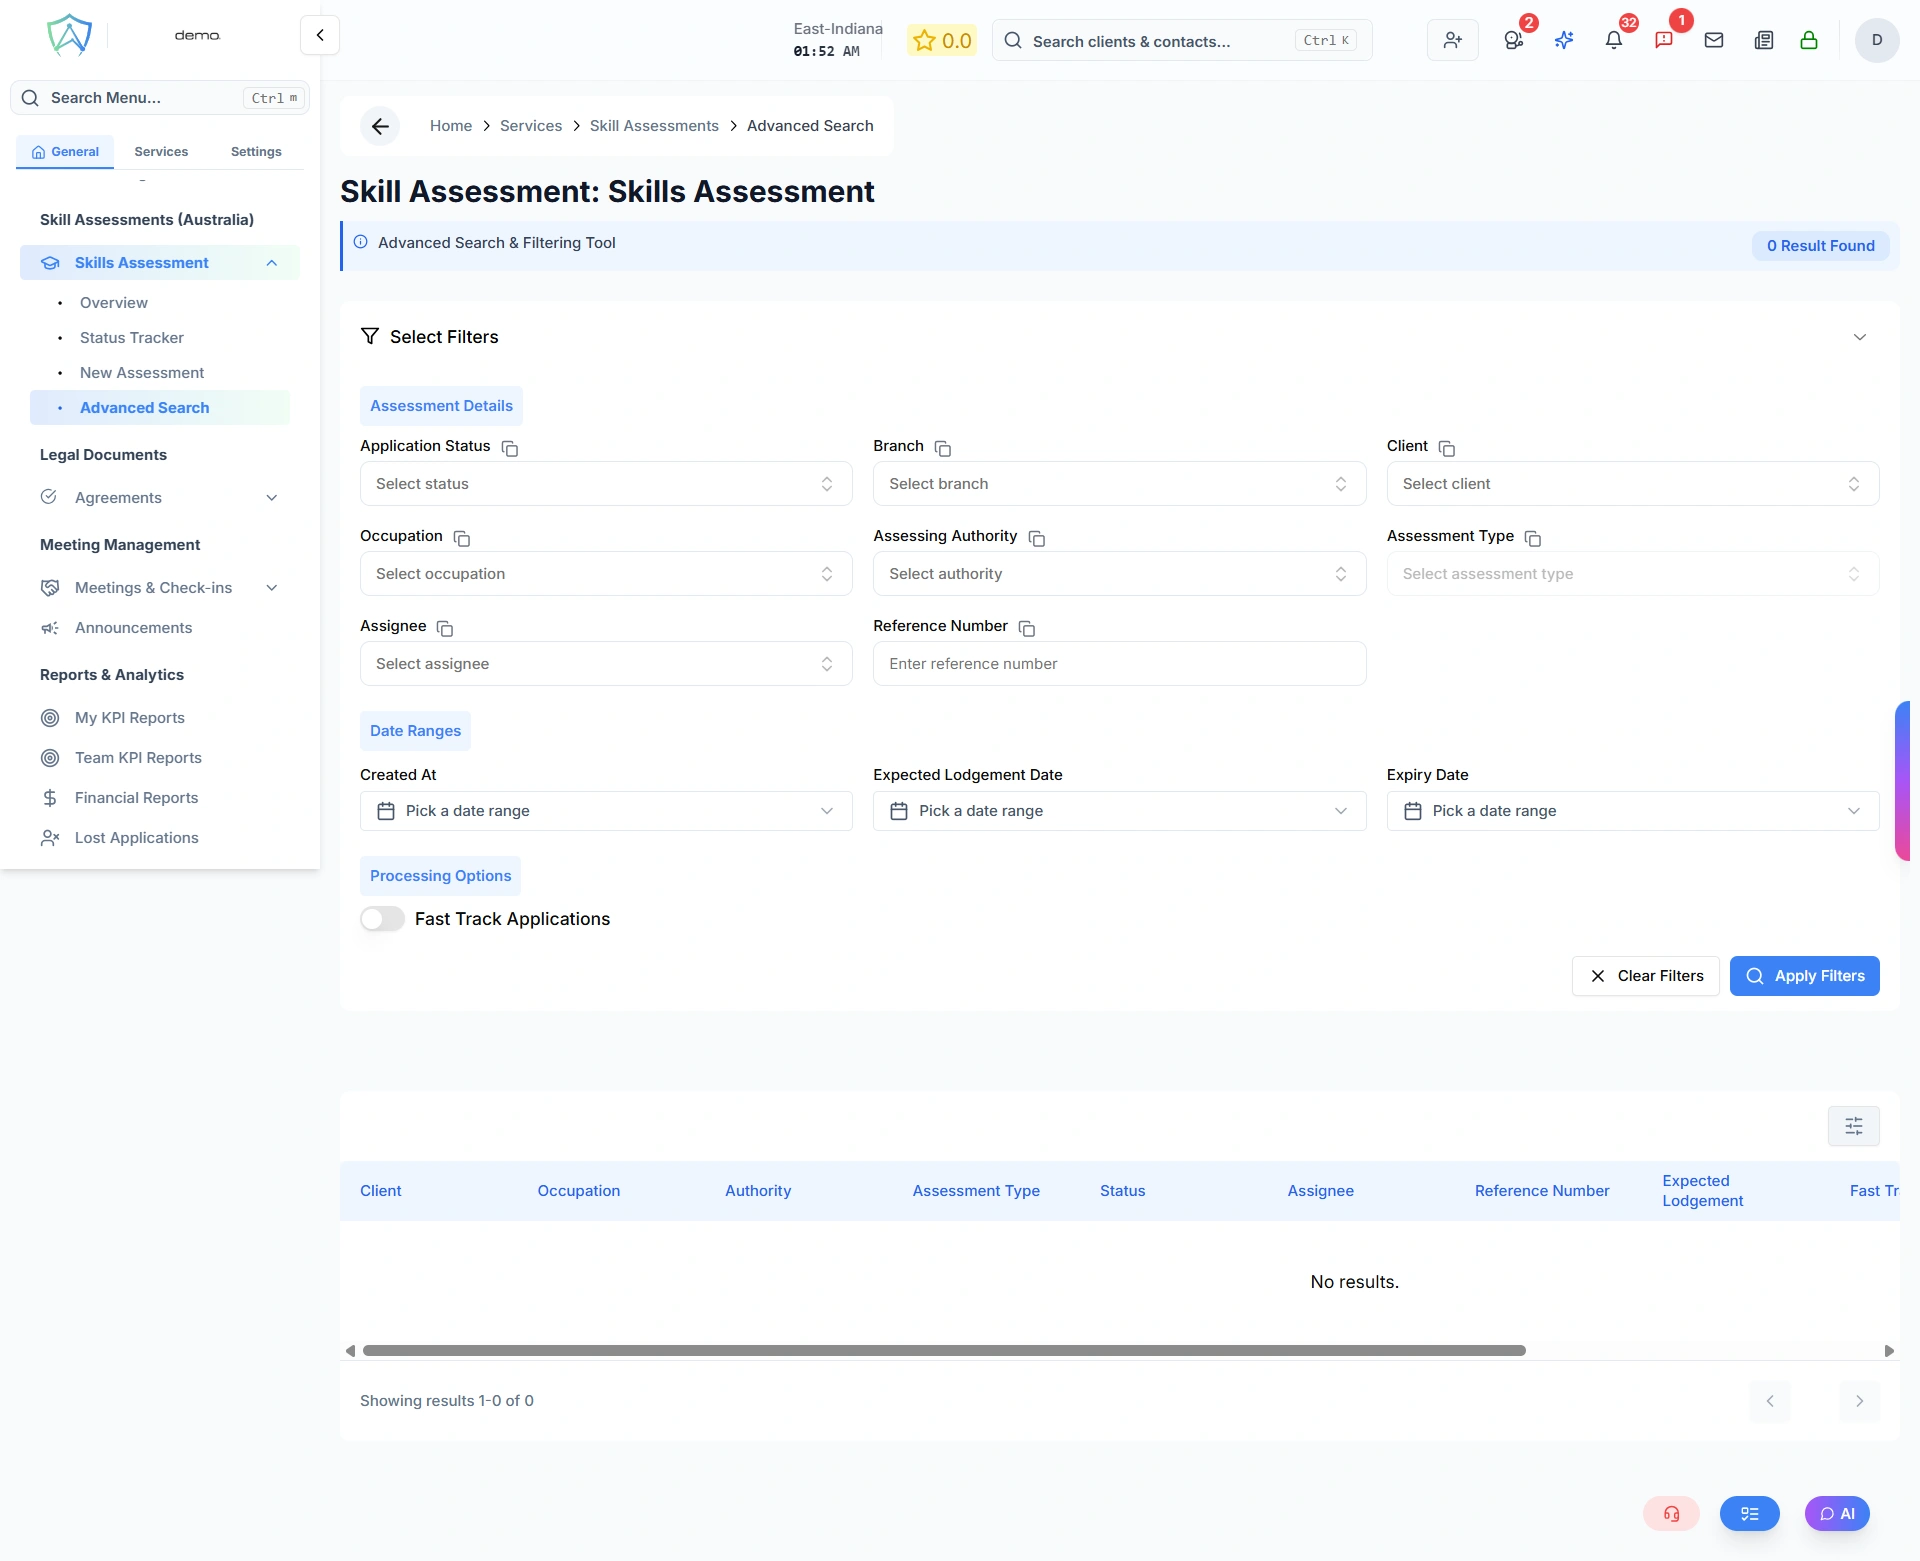1920x1561 pixels.
Task: Switch to the Services tab
Action: point(160,151)
